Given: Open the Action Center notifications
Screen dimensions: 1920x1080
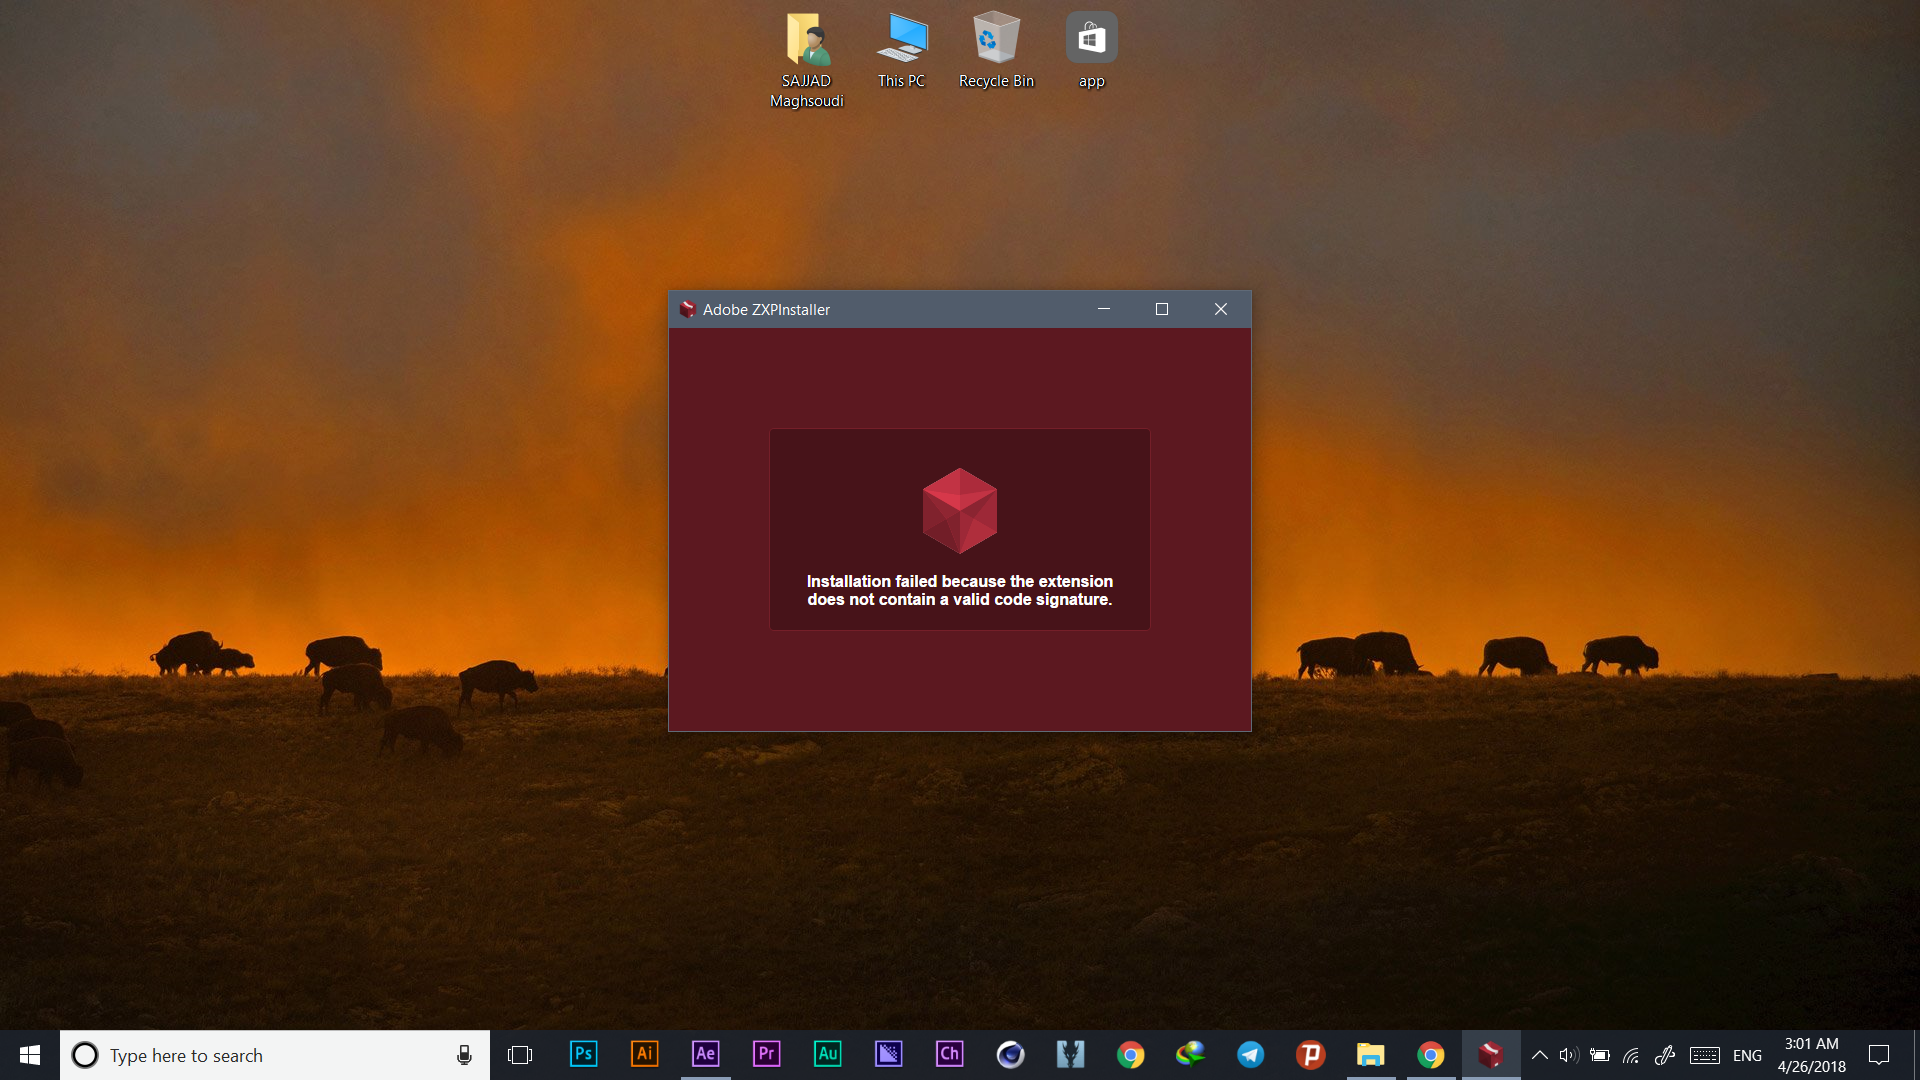Looking at the screenshot, I should pyautogui.click(x=1879, y=1055).
